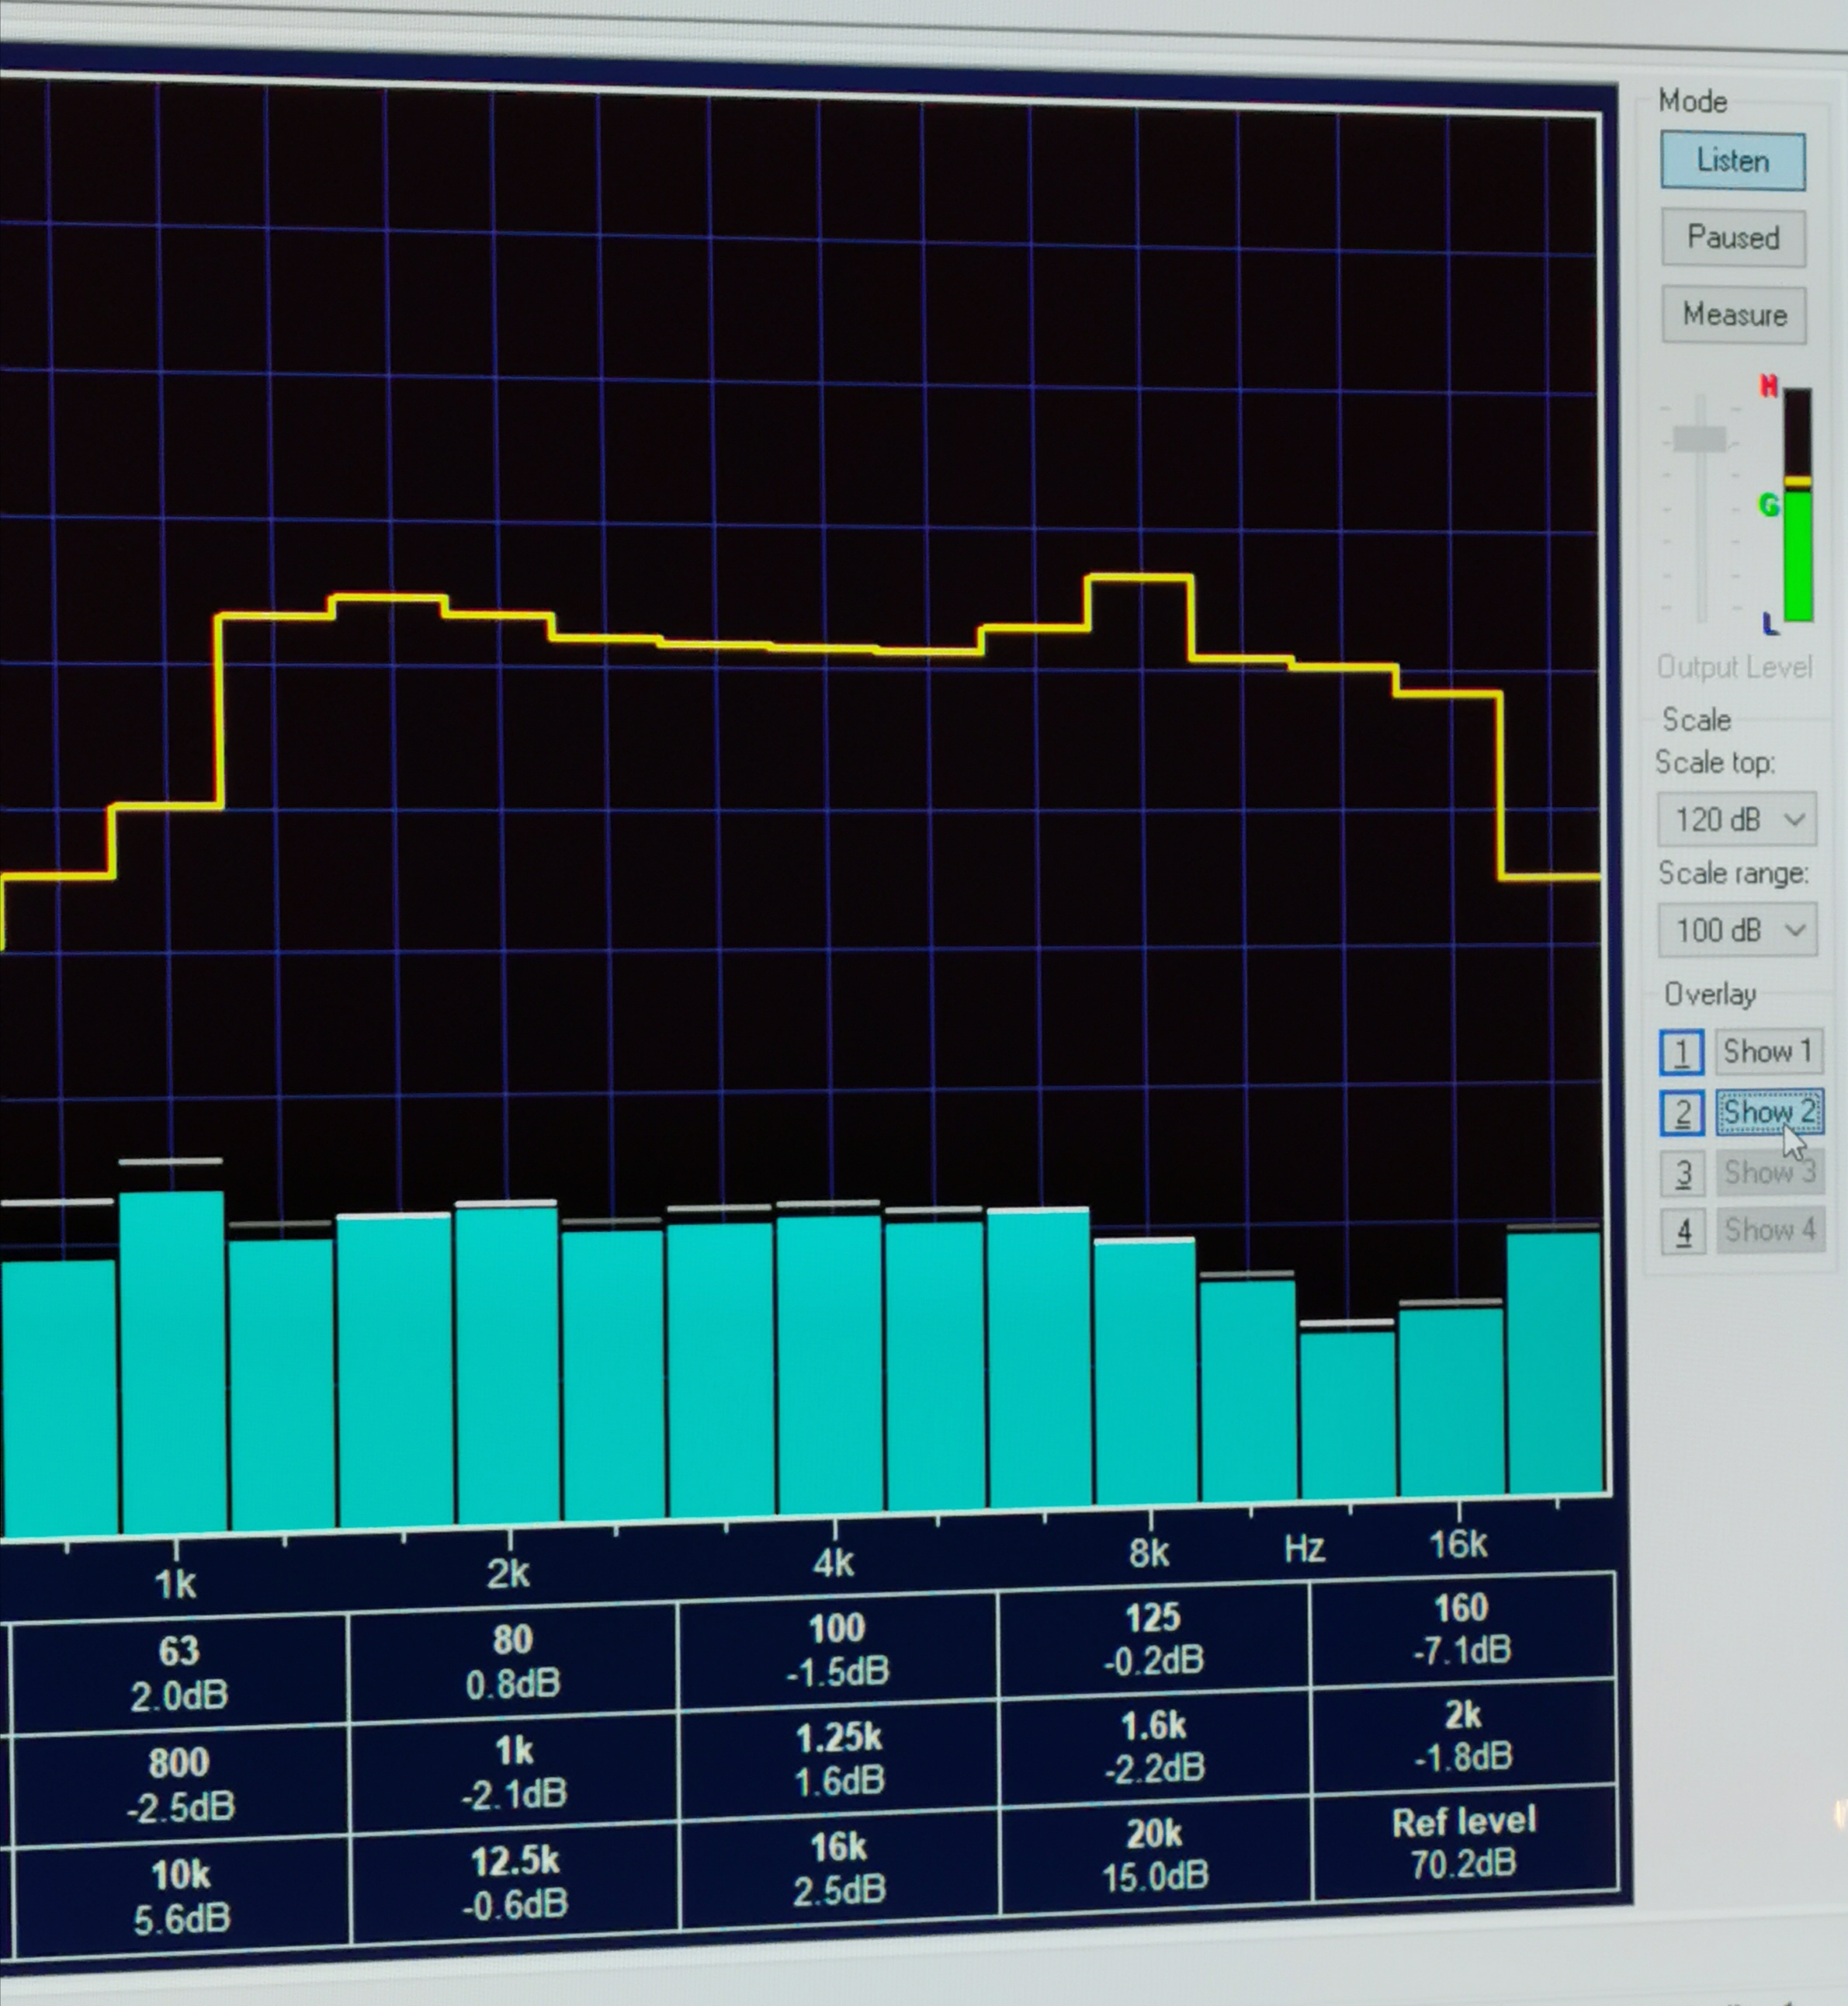Select Listen mode button
Viewport: 1848px width, 2006px height.
click(1732, 161)
